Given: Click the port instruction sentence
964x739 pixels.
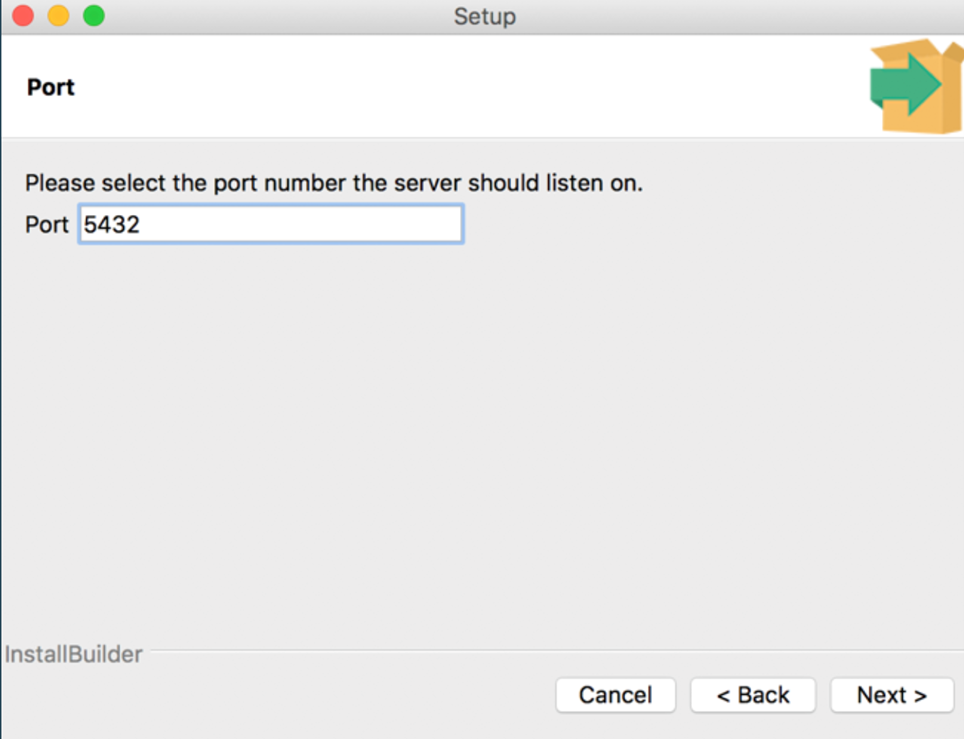Looking at the screenshot, I should 333,184.
